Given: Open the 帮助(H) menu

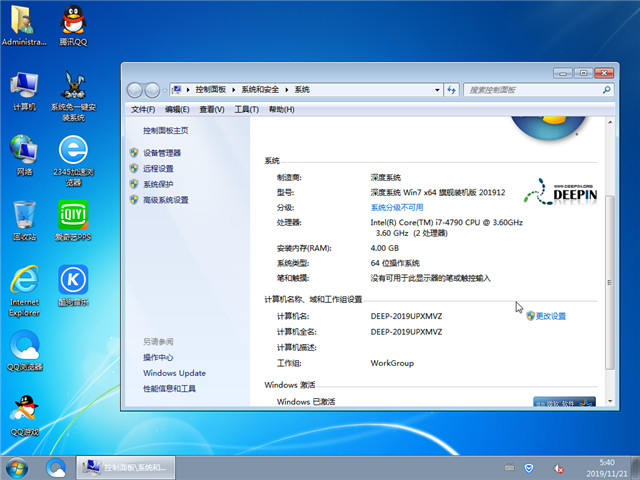Looking at the screenshot, I should coord(282,109).
